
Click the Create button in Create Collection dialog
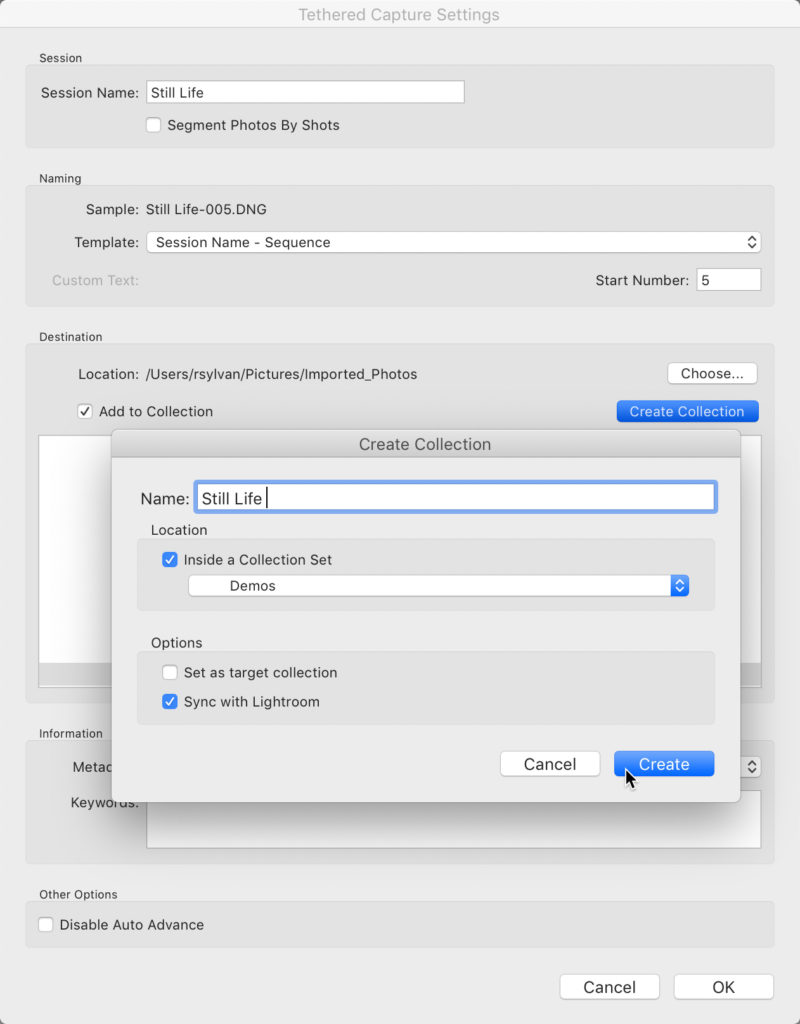664,763
